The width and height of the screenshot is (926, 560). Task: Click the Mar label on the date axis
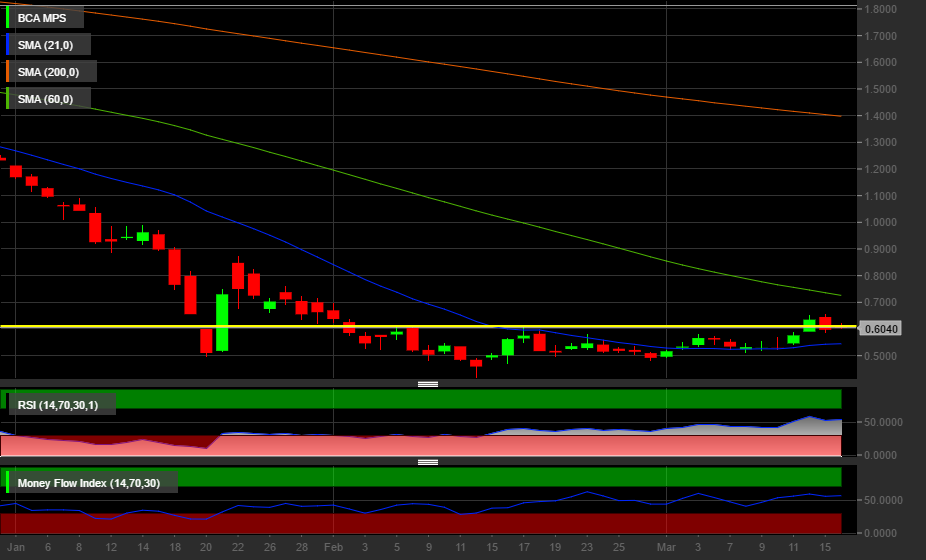pyautogui.click(x=666, y=547)
